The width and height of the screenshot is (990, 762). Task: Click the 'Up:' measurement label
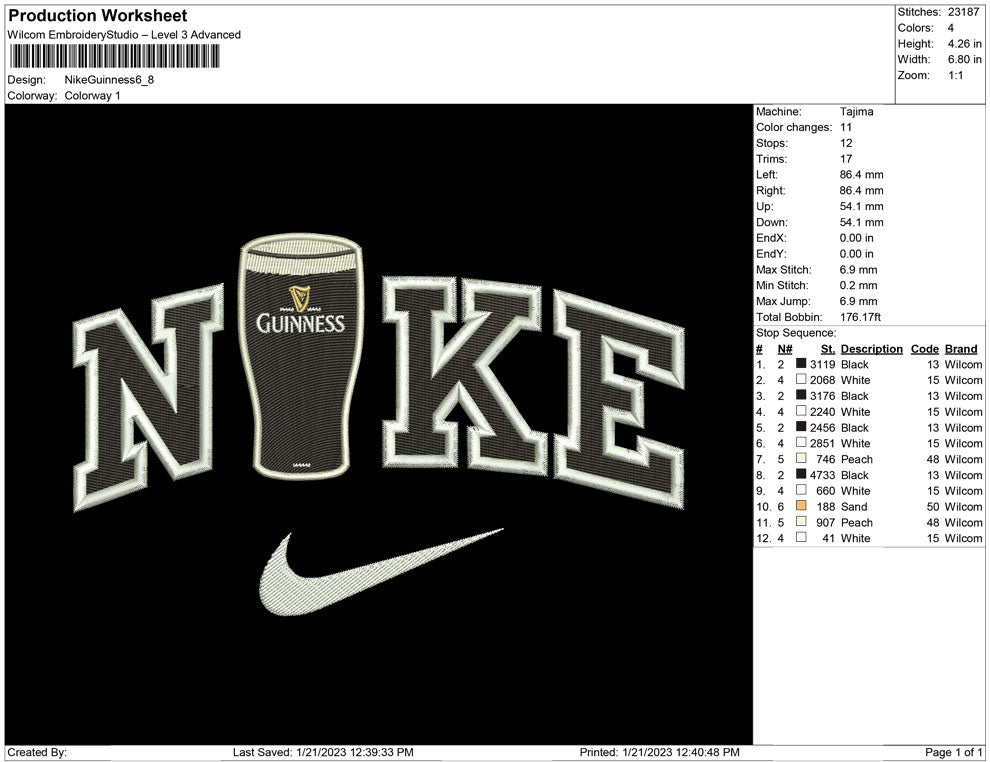pos(765,206)
